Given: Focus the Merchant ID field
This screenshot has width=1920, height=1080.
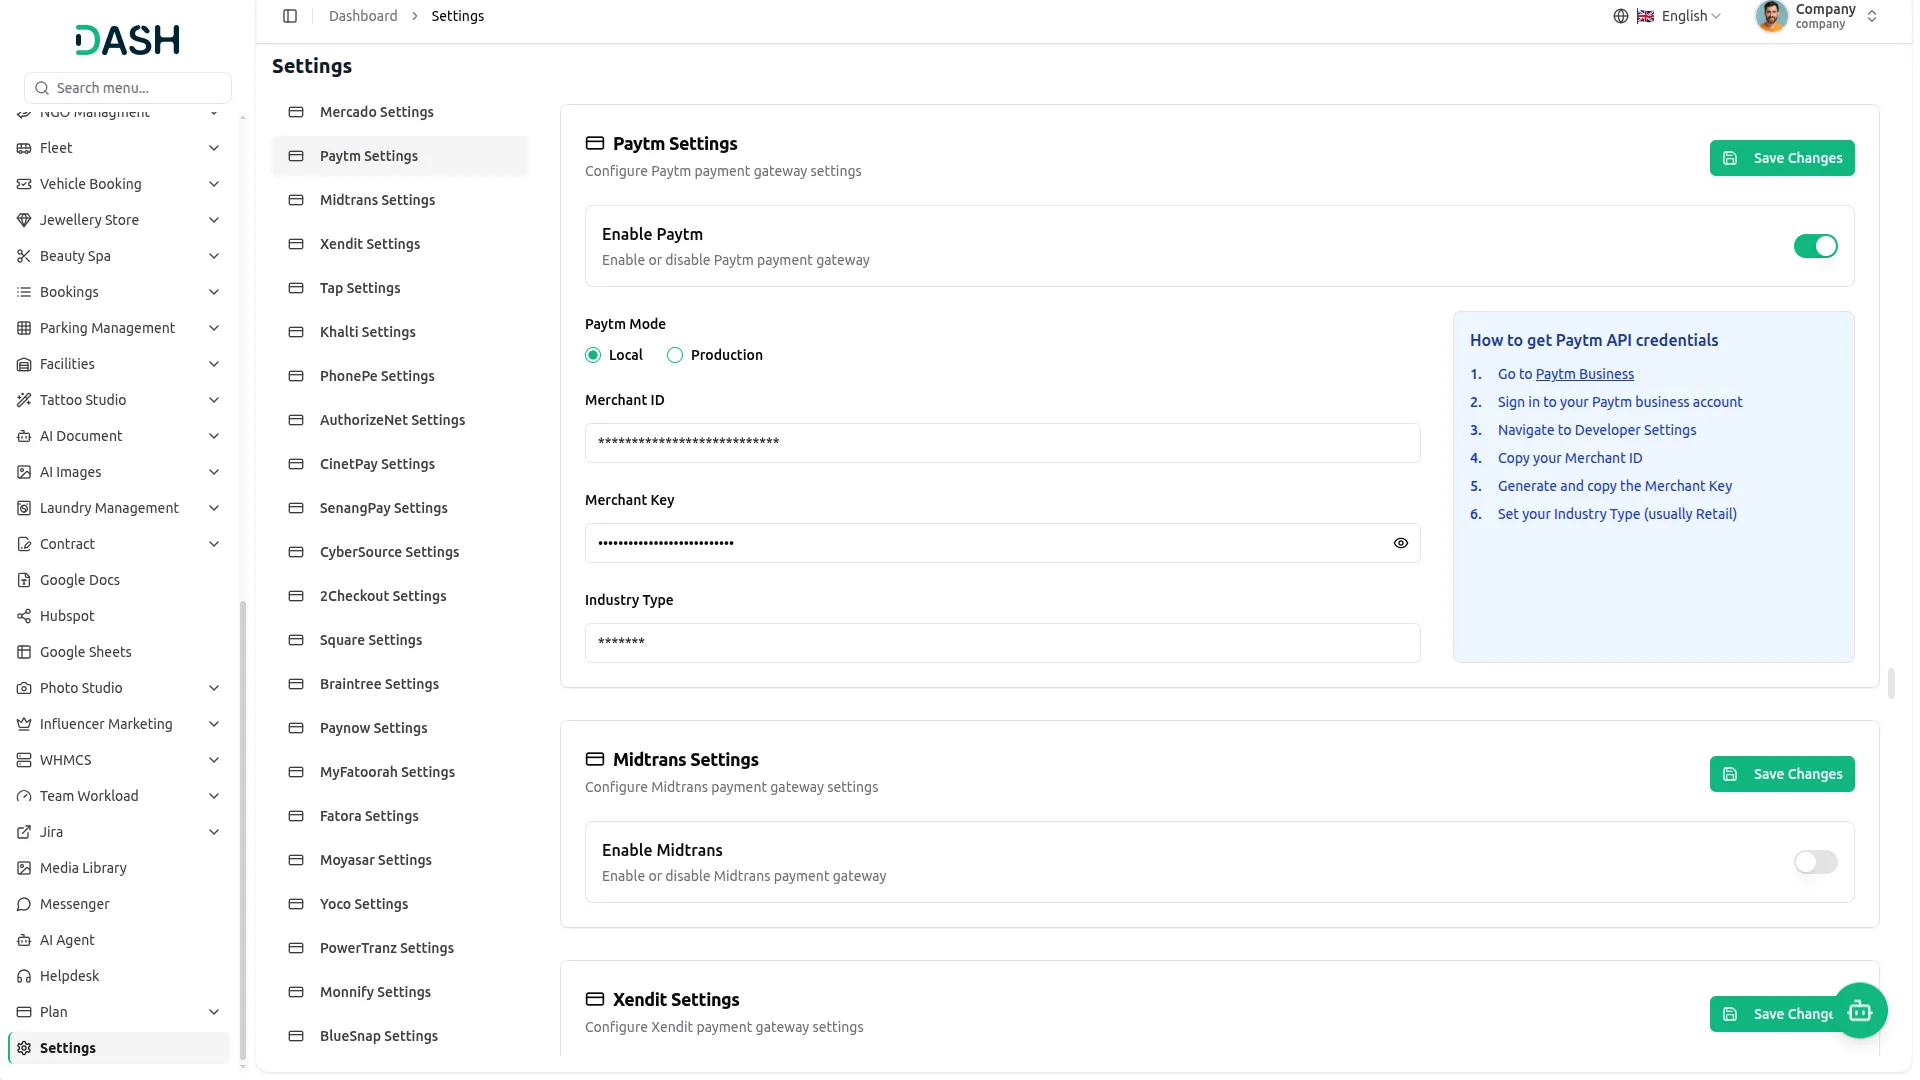Looking at the screenshot, I should coord(1002,443).
